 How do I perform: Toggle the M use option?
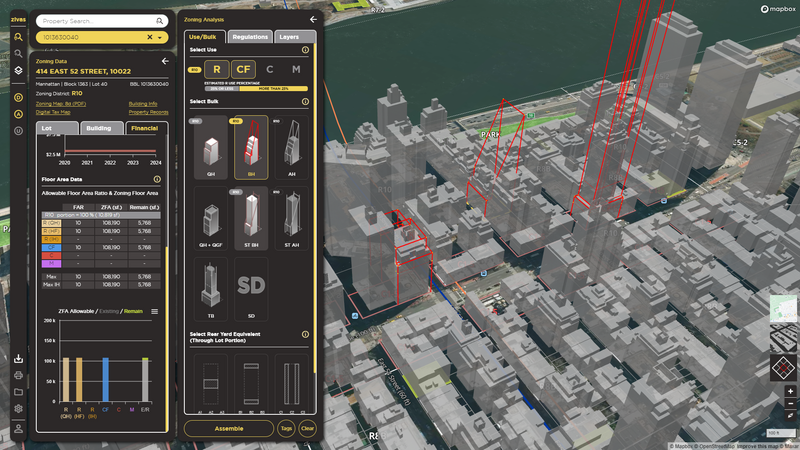point(296,69)
